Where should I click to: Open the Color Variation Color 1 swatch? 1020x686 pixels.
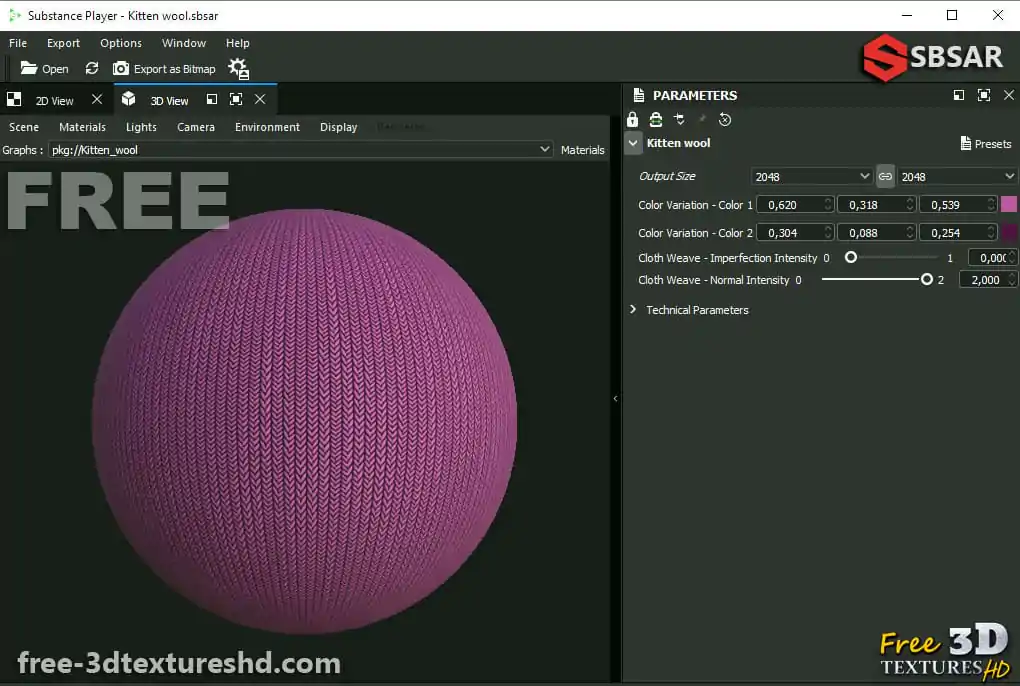[1009, 204]
